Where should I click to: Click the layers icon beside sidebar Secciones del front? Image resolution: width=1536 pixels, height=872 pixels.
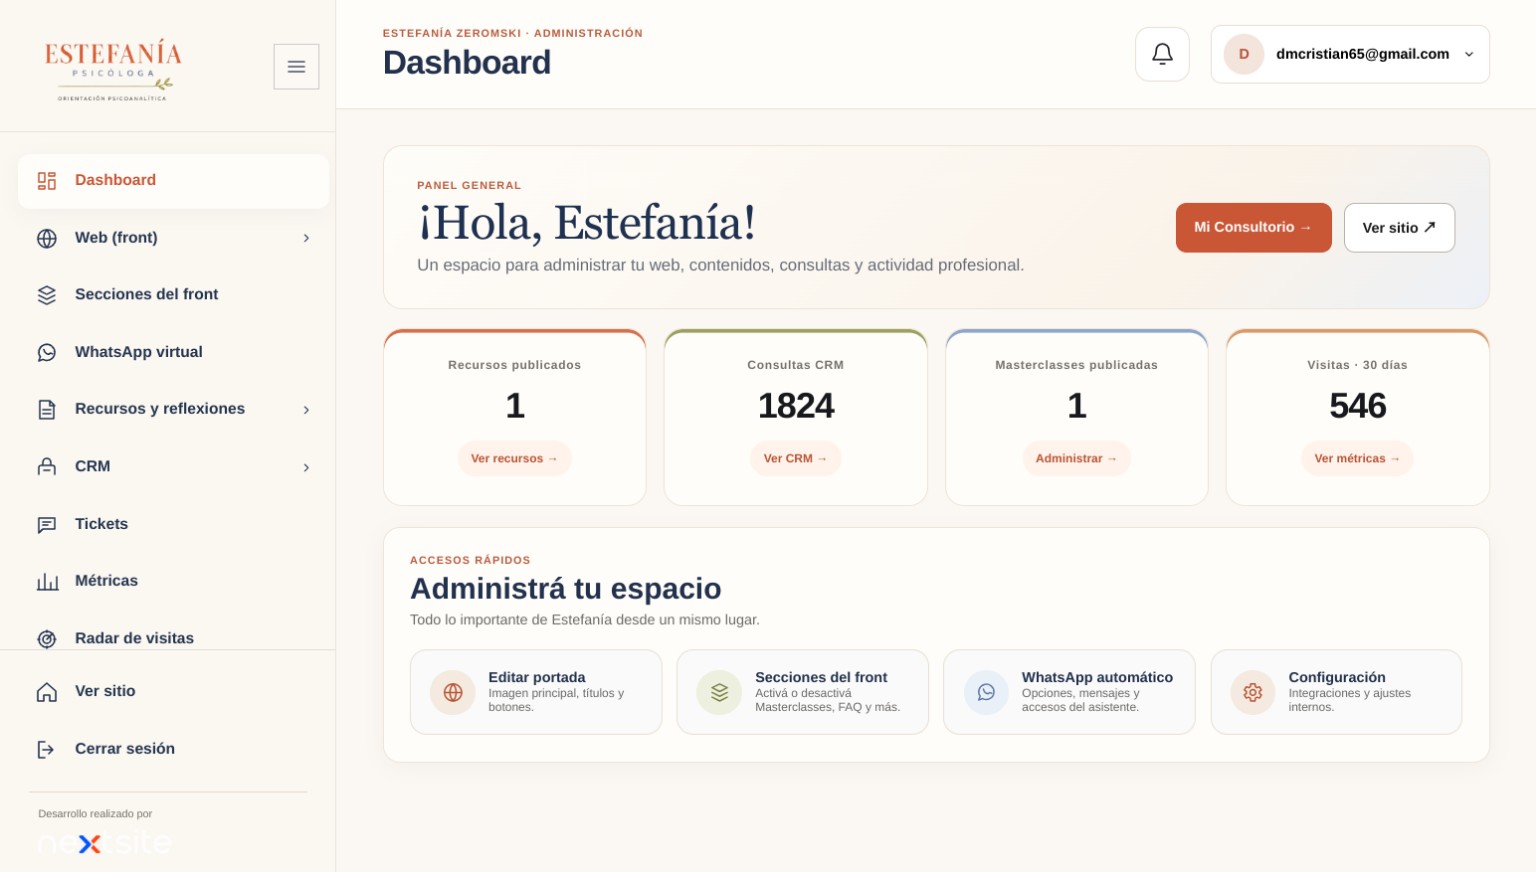coord(47,295)
